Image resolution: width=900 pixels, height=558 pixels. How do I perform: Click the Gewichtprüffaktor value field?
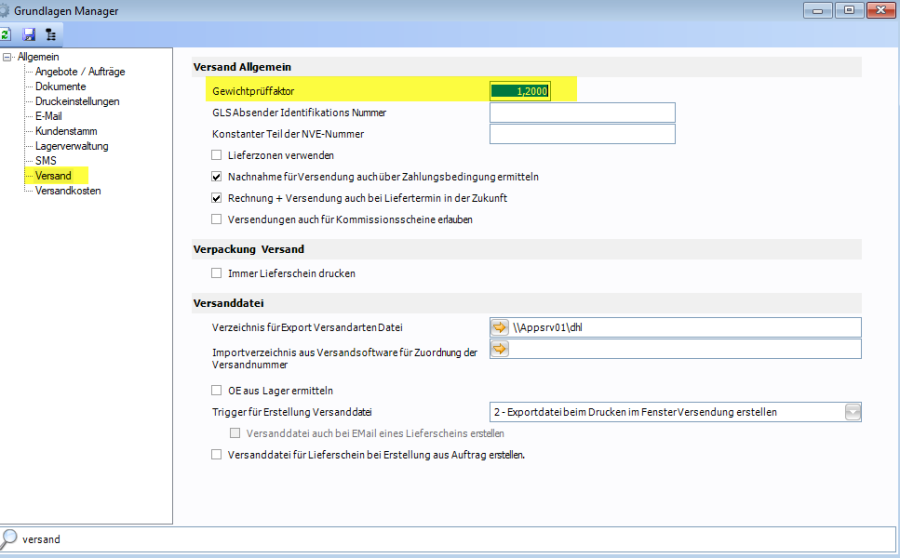[x=520, y=90]
